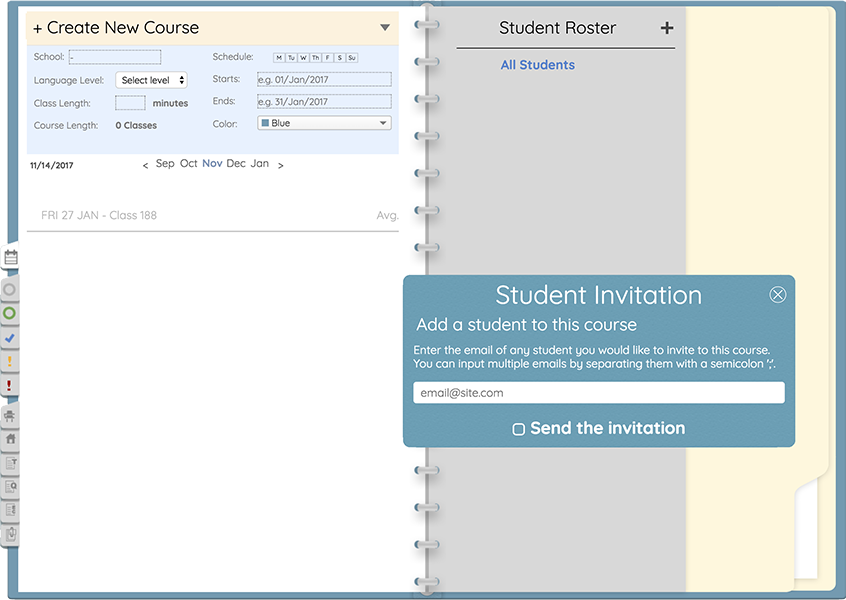Select the blue checkmark sidebar tab
The height and width of the screenshot is (600, 846).
tap(9, 338)
